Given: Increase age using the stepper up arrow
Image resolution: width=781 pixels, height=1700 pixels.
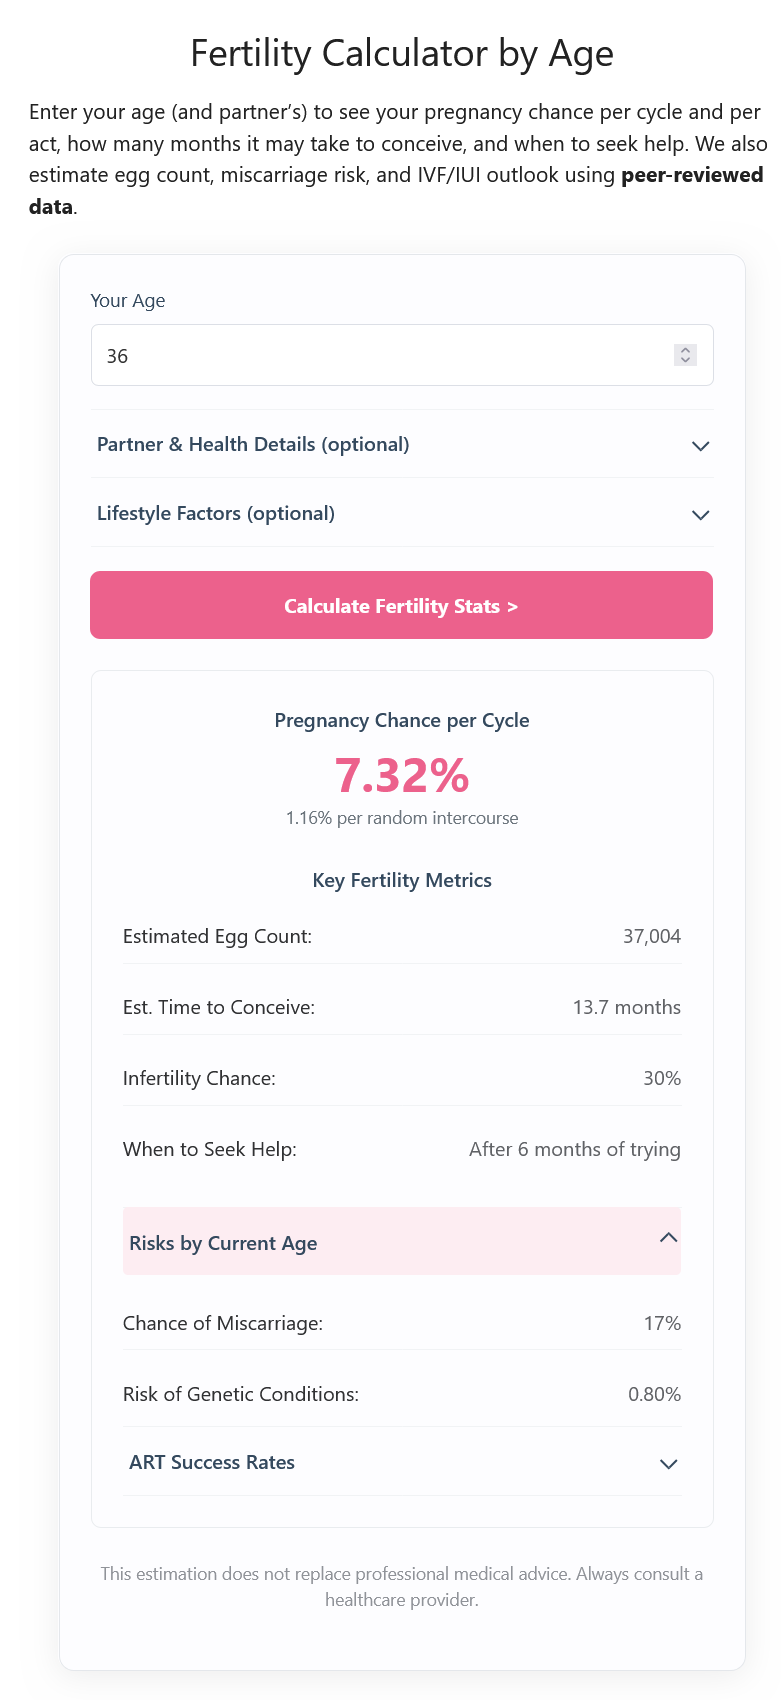Looking at the screenshot, I should click(685, 350).
